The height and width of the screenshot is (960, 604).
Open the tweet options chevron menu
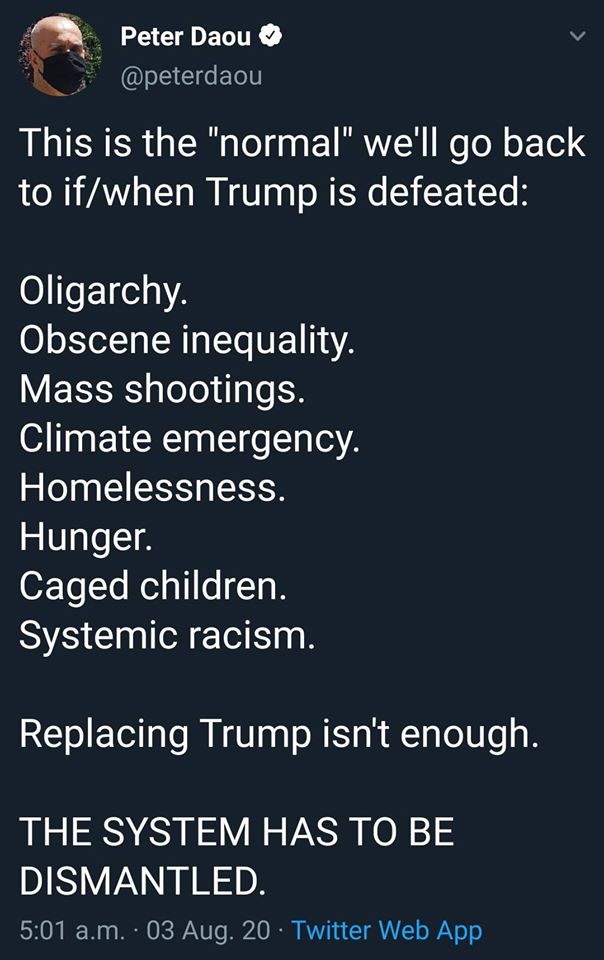(575, 37)
